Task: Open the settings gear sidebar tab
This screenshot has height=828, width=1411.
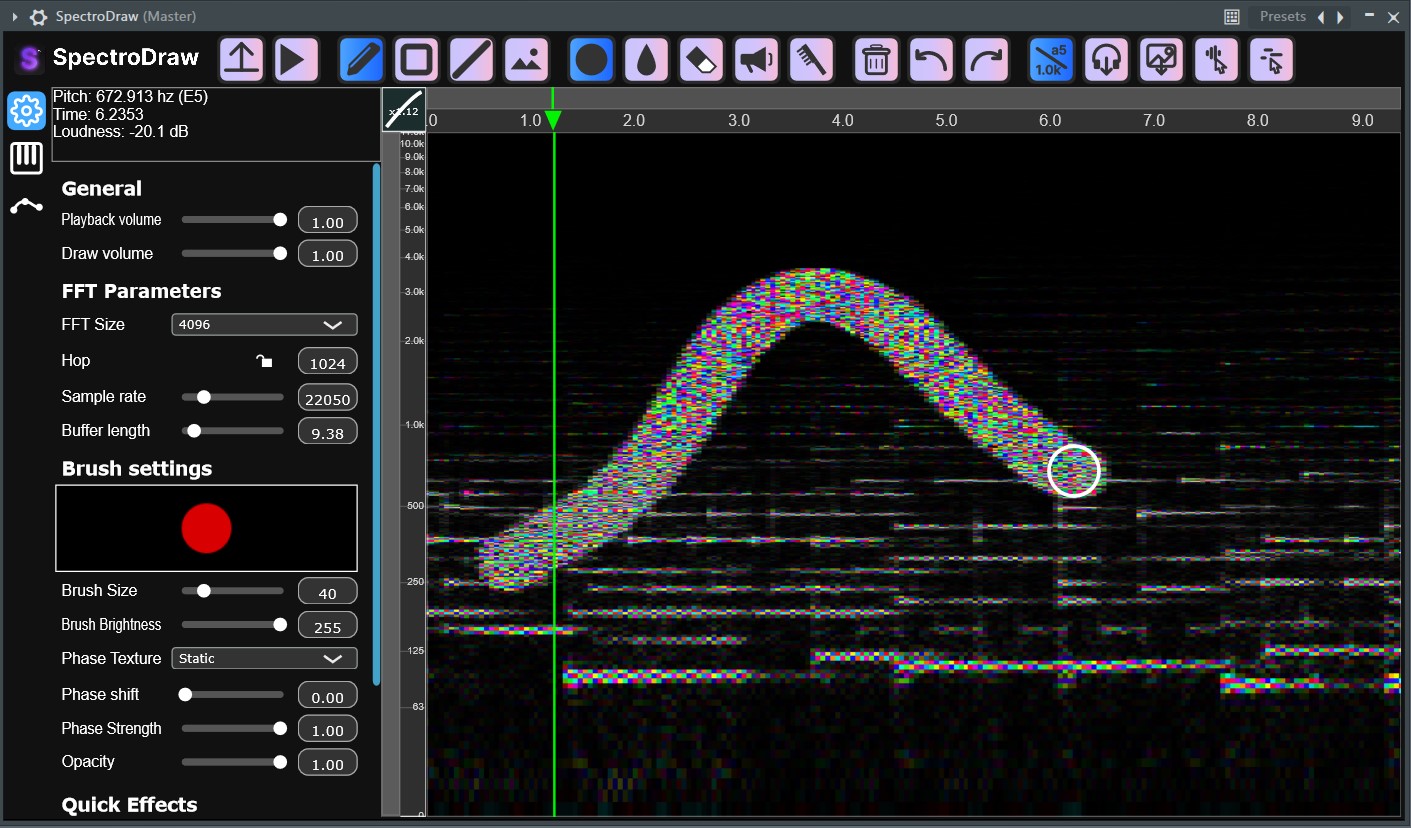Action: pyautogui.click(x=27, y=110)
